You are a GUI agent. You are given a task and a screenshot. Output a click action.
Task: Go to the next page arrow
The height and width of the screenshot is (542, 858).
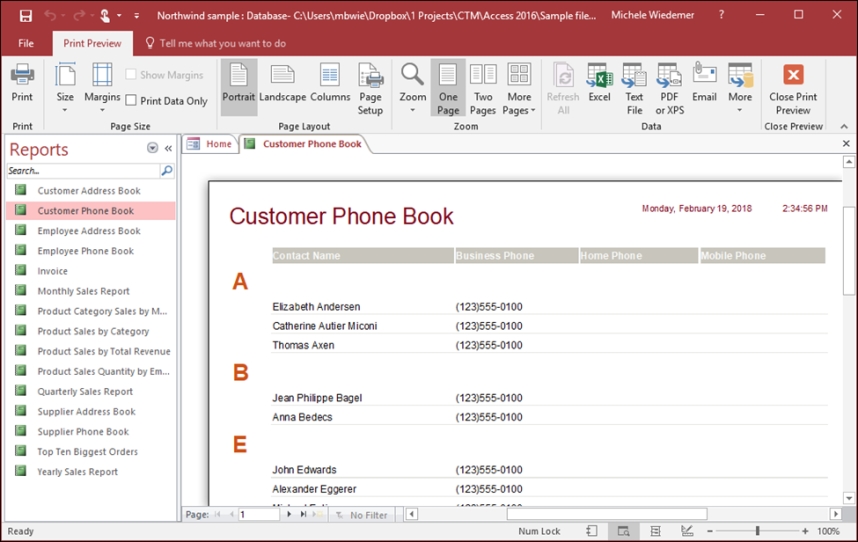pos(289,514)
